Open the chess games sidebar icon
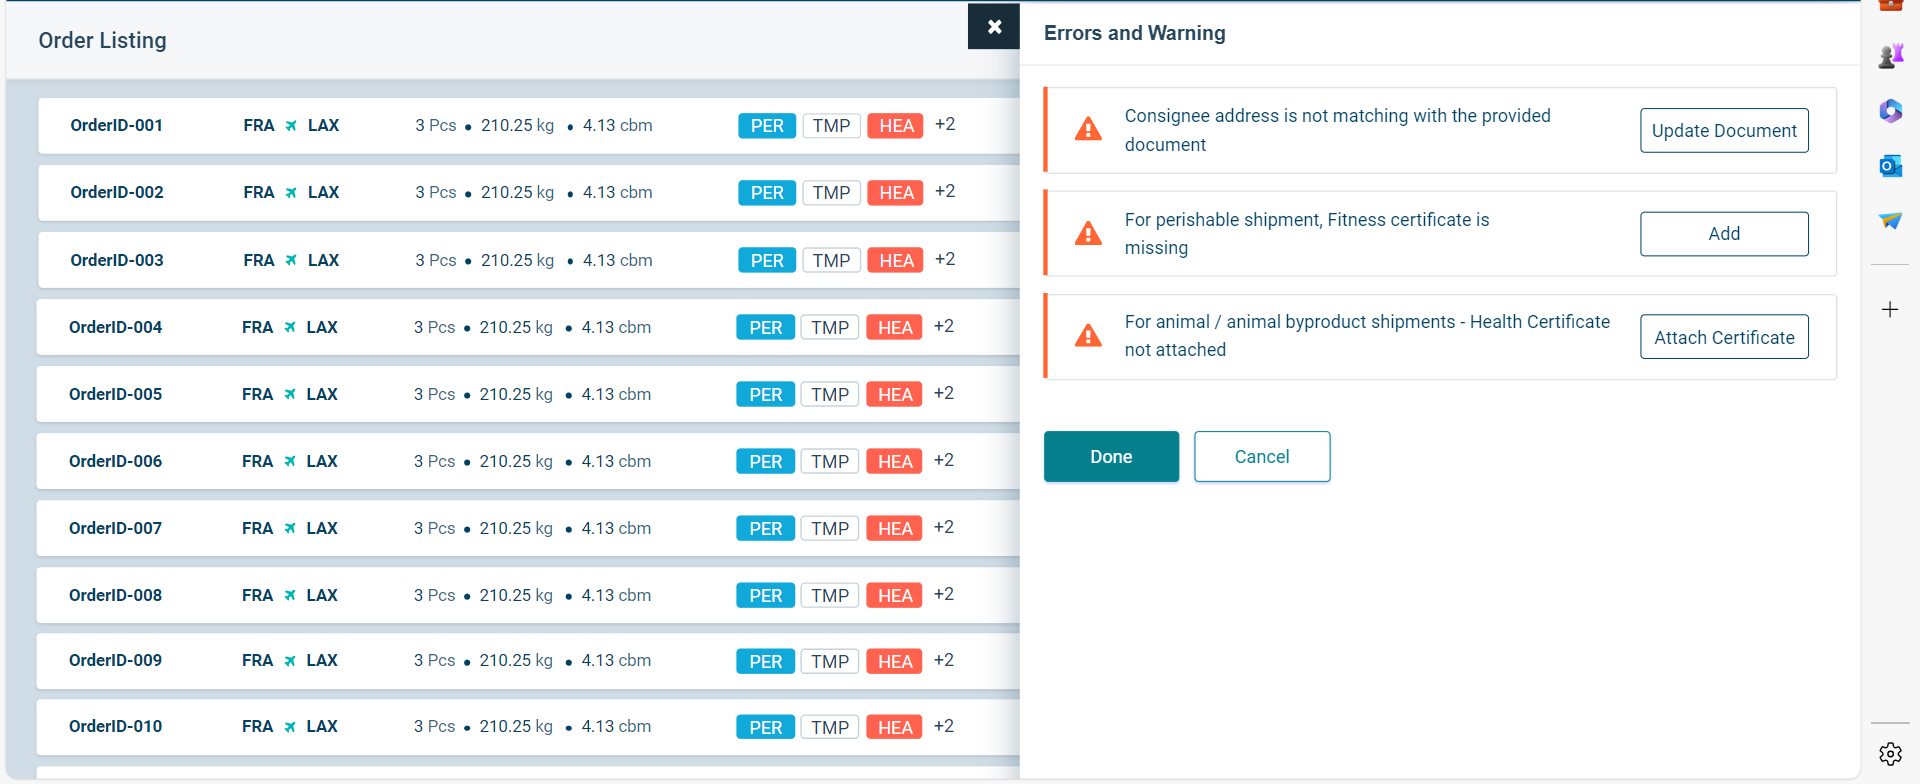Screen dimensions: 1920x784 (1890, 56)
